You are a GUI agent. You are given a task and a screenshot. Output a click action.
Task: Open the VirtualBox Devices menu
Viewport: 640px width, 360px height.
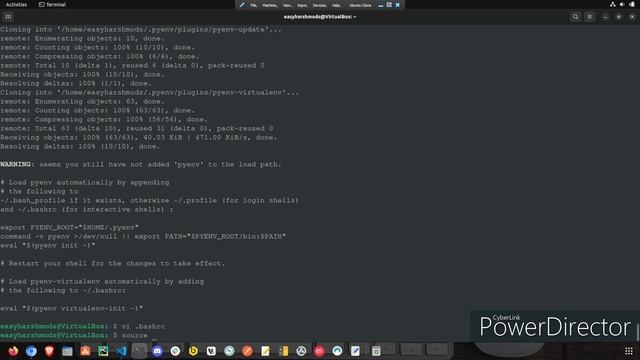pos(319,5)
